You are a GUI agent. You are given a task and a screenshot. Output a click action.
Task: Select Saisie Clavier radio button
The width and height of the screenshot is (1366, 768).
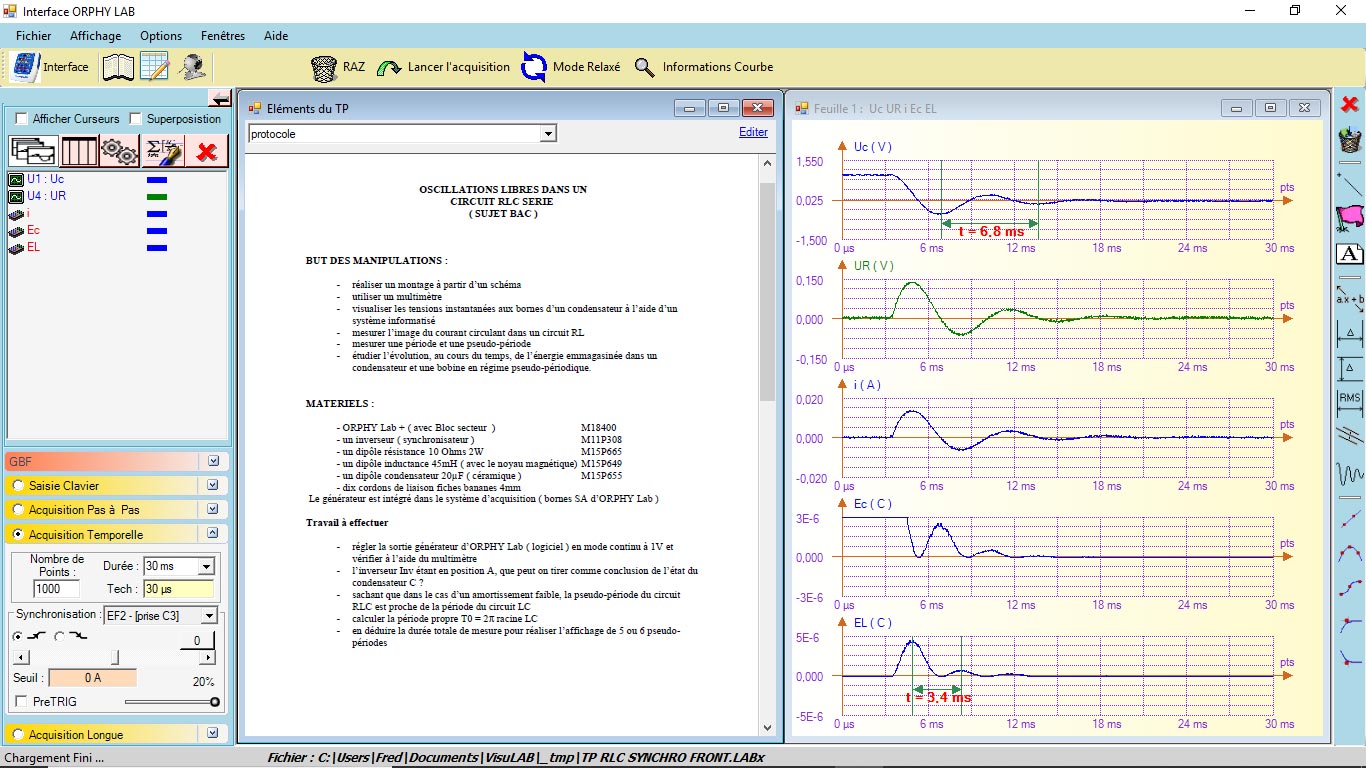point(19,486)
